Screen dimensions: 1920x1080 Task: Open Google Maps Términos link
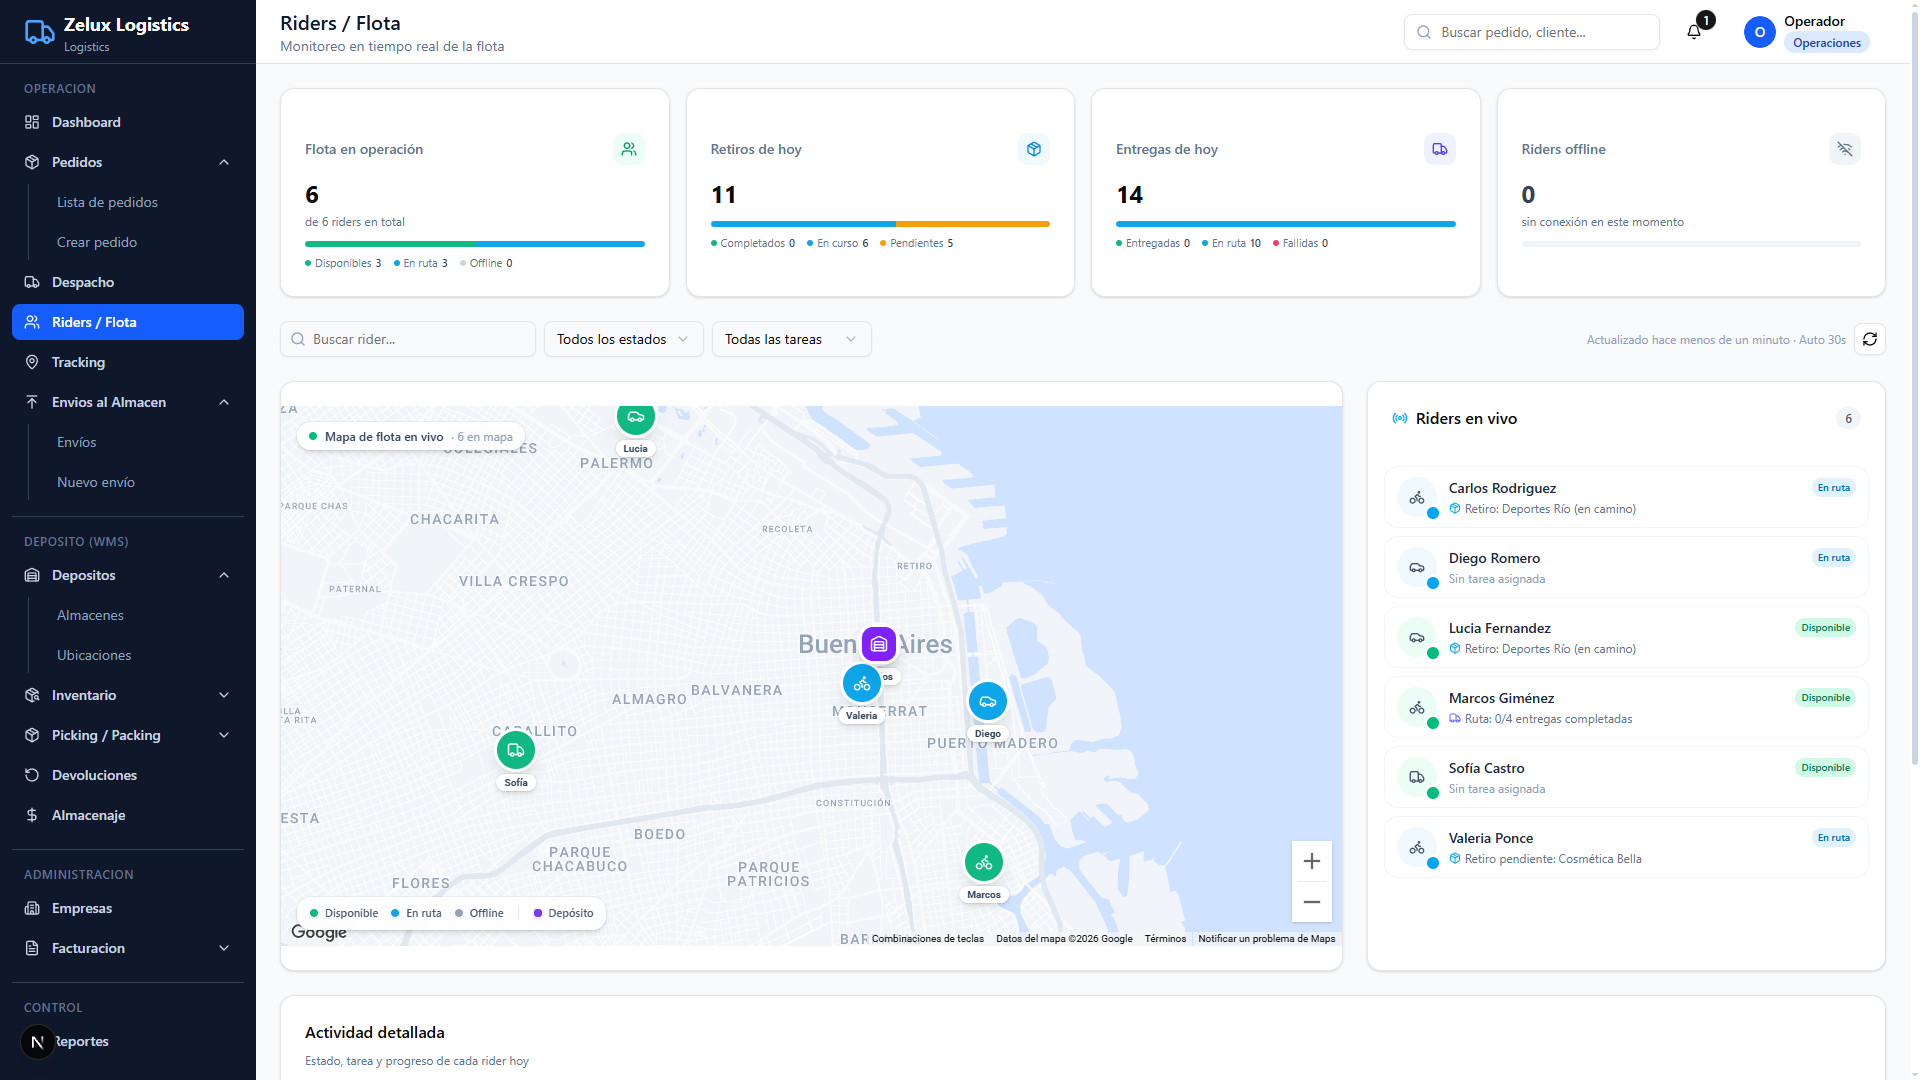[1165, 939]
